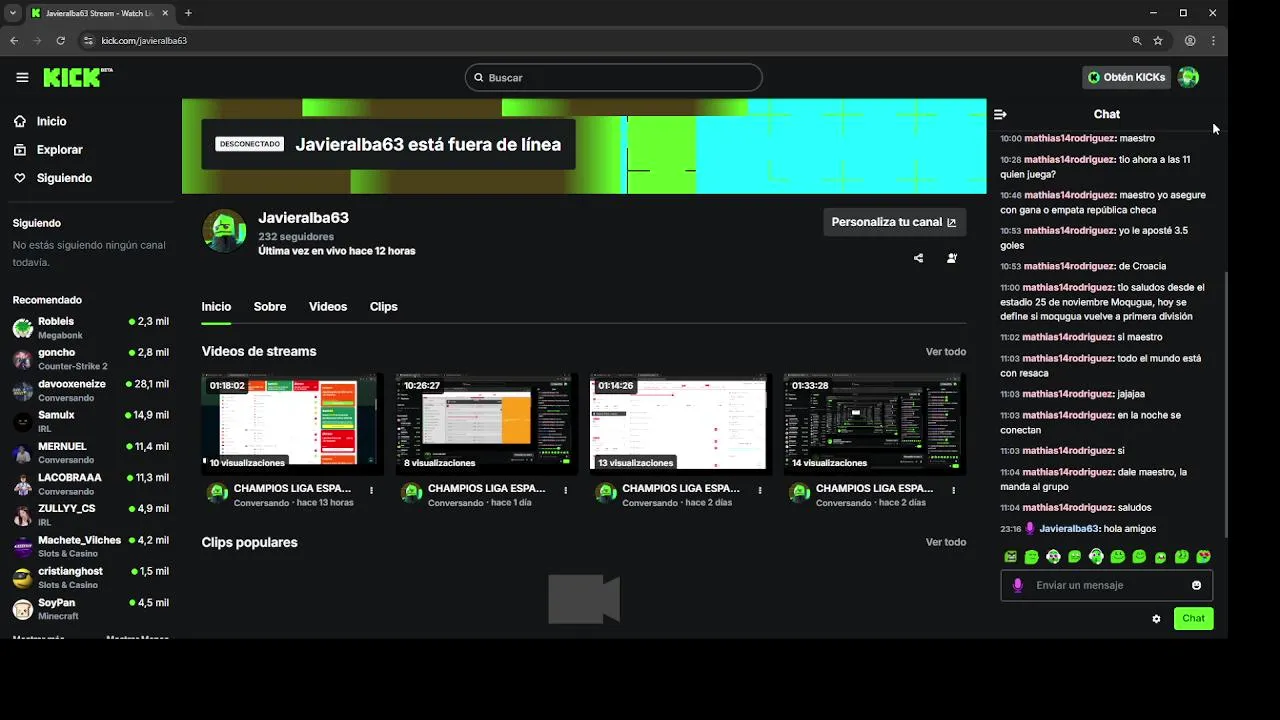Click the '232 seguidores' text
The image size is (1280, 720).
pos(296,237)
